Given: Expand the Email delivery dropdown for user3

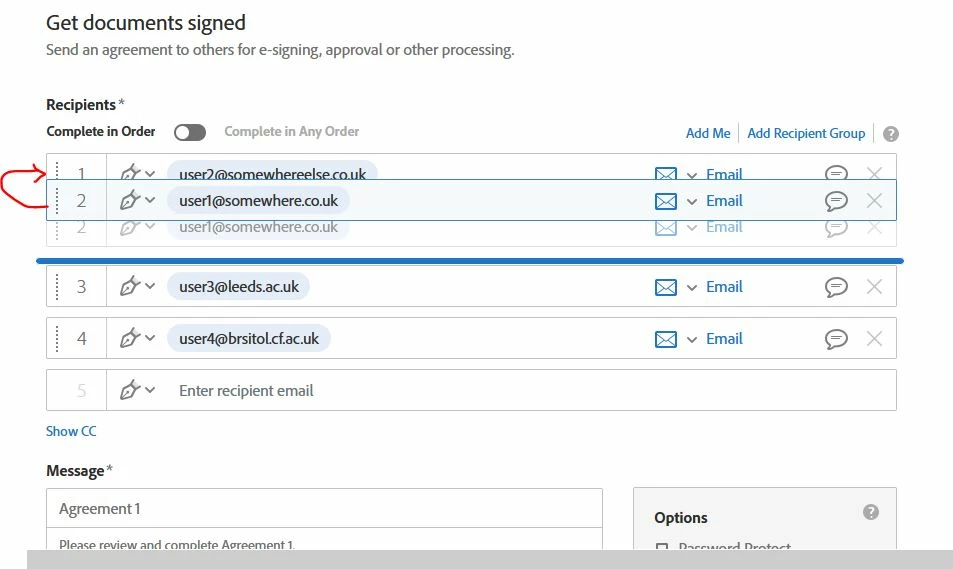Looking at the screenshot, I should 692,288.
